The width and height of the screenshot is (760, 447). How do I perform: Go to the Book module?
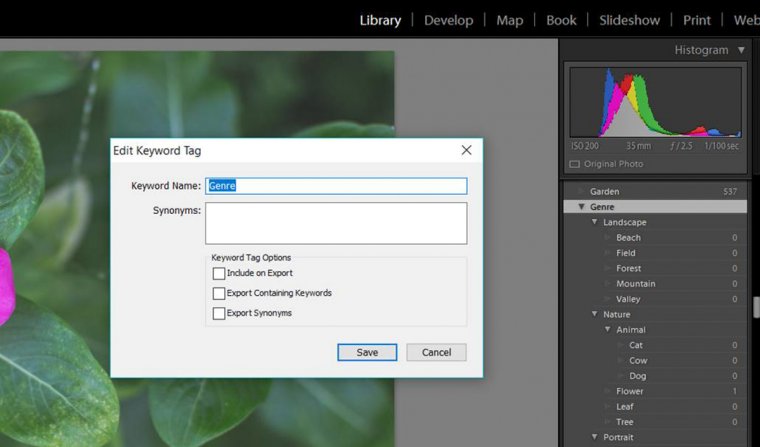point(561,20)
